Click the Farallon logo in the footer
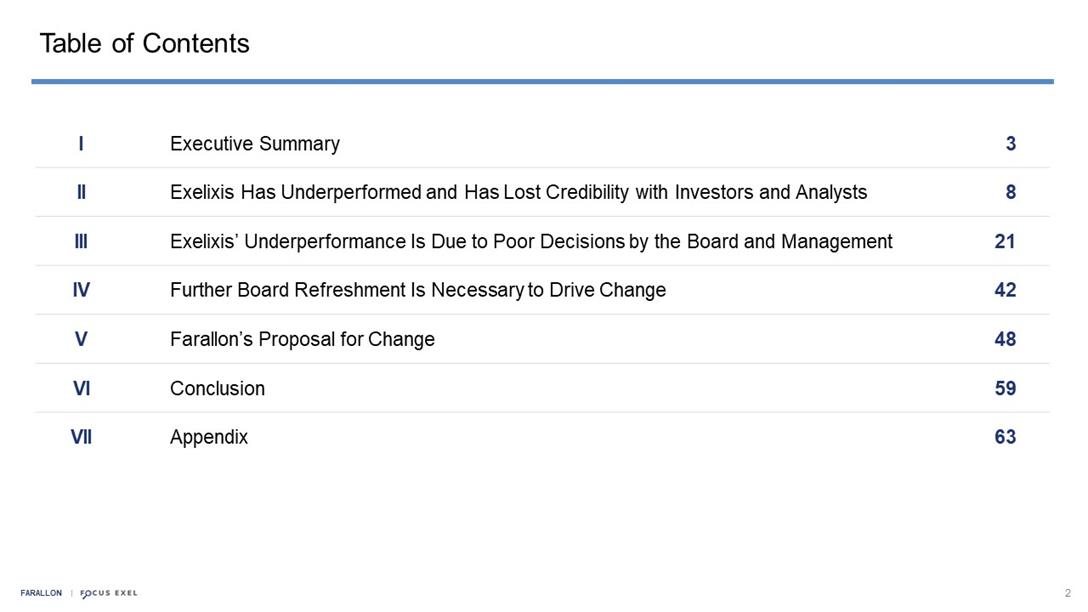The width and height of the screenshot is (1088, 612). point(41,593)
